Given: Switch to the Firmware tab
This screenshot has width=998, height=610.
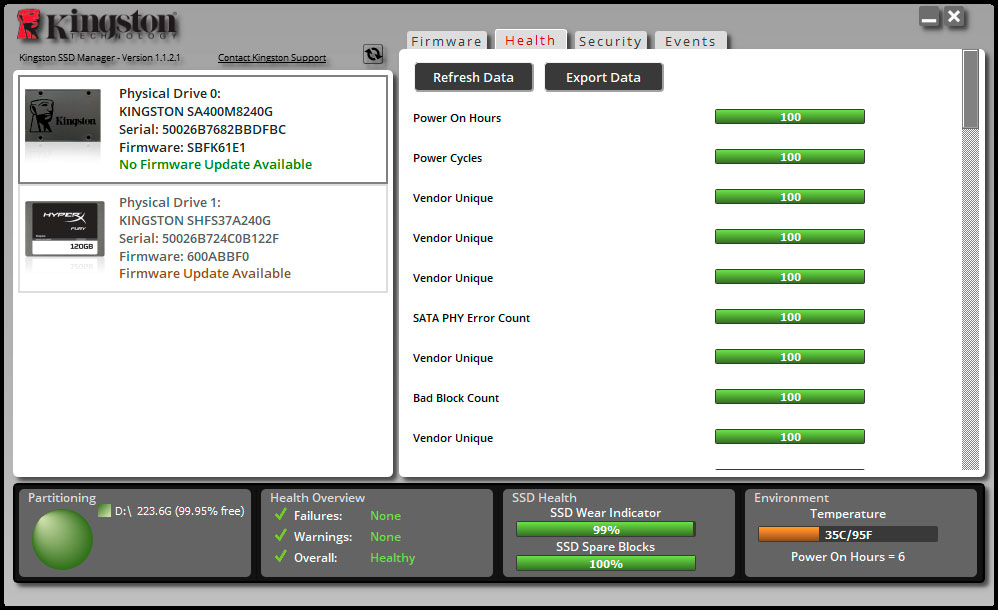Looking at the screenshot, I should [x=446, y=42].
